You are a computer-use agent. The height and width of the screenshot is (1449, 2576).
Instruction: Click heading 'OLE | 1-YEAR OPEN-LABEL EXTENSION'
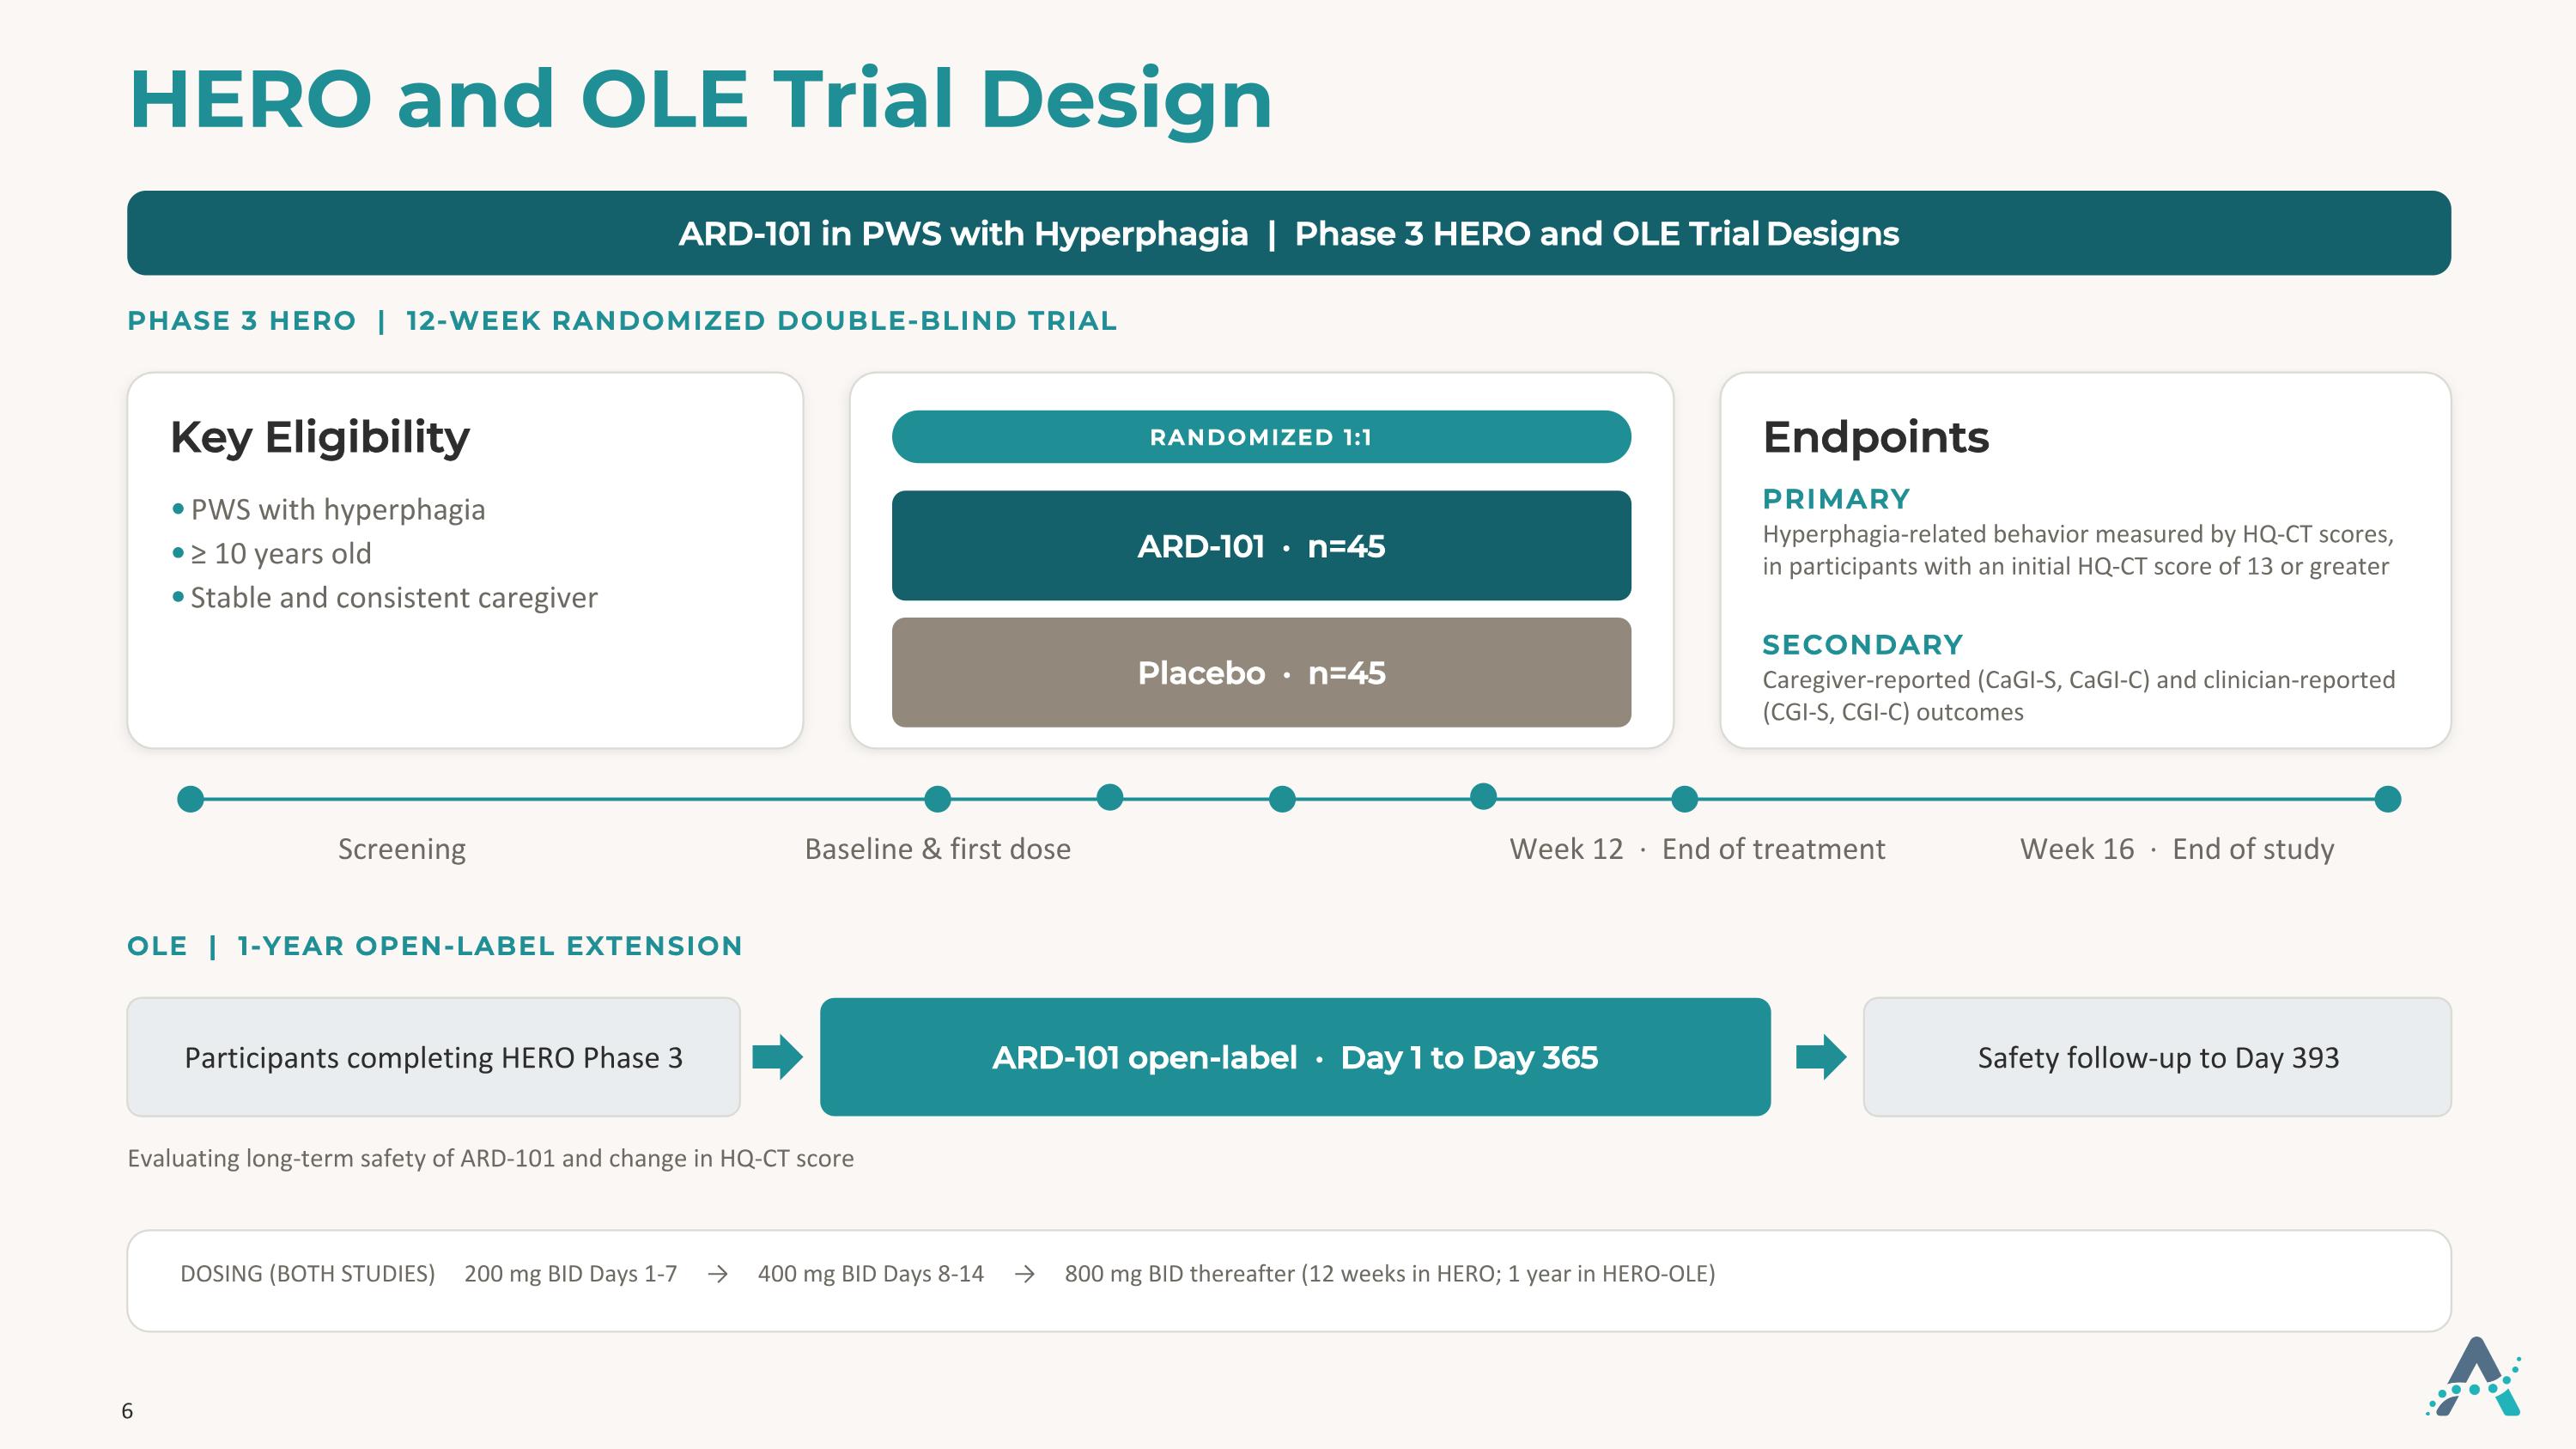click(x=435, y=946)
